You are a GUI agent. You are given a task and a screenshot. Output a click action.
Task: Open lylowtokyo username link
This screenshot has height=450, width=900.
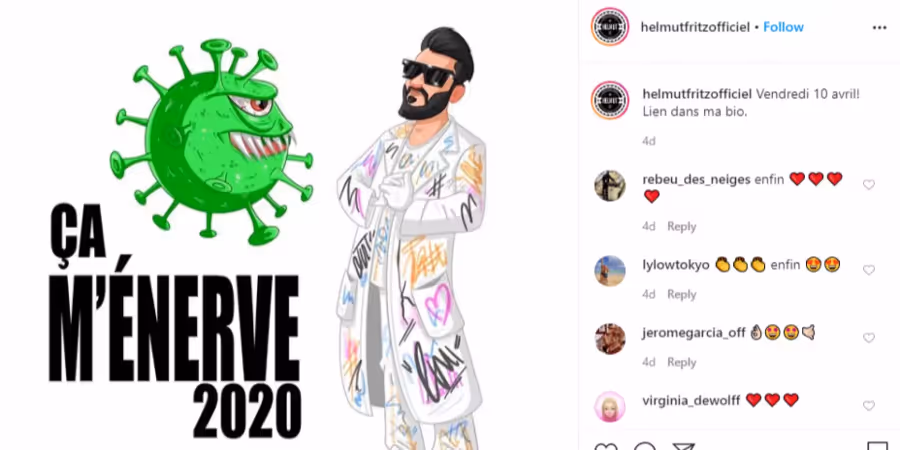[x=676, y=265]
